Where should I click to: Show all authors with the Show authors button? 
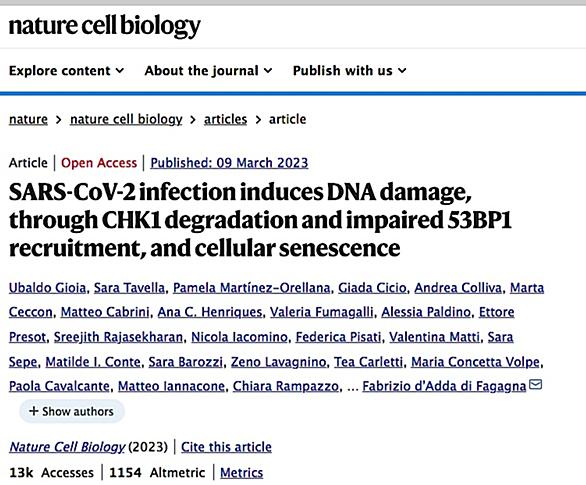click(71, 411)
